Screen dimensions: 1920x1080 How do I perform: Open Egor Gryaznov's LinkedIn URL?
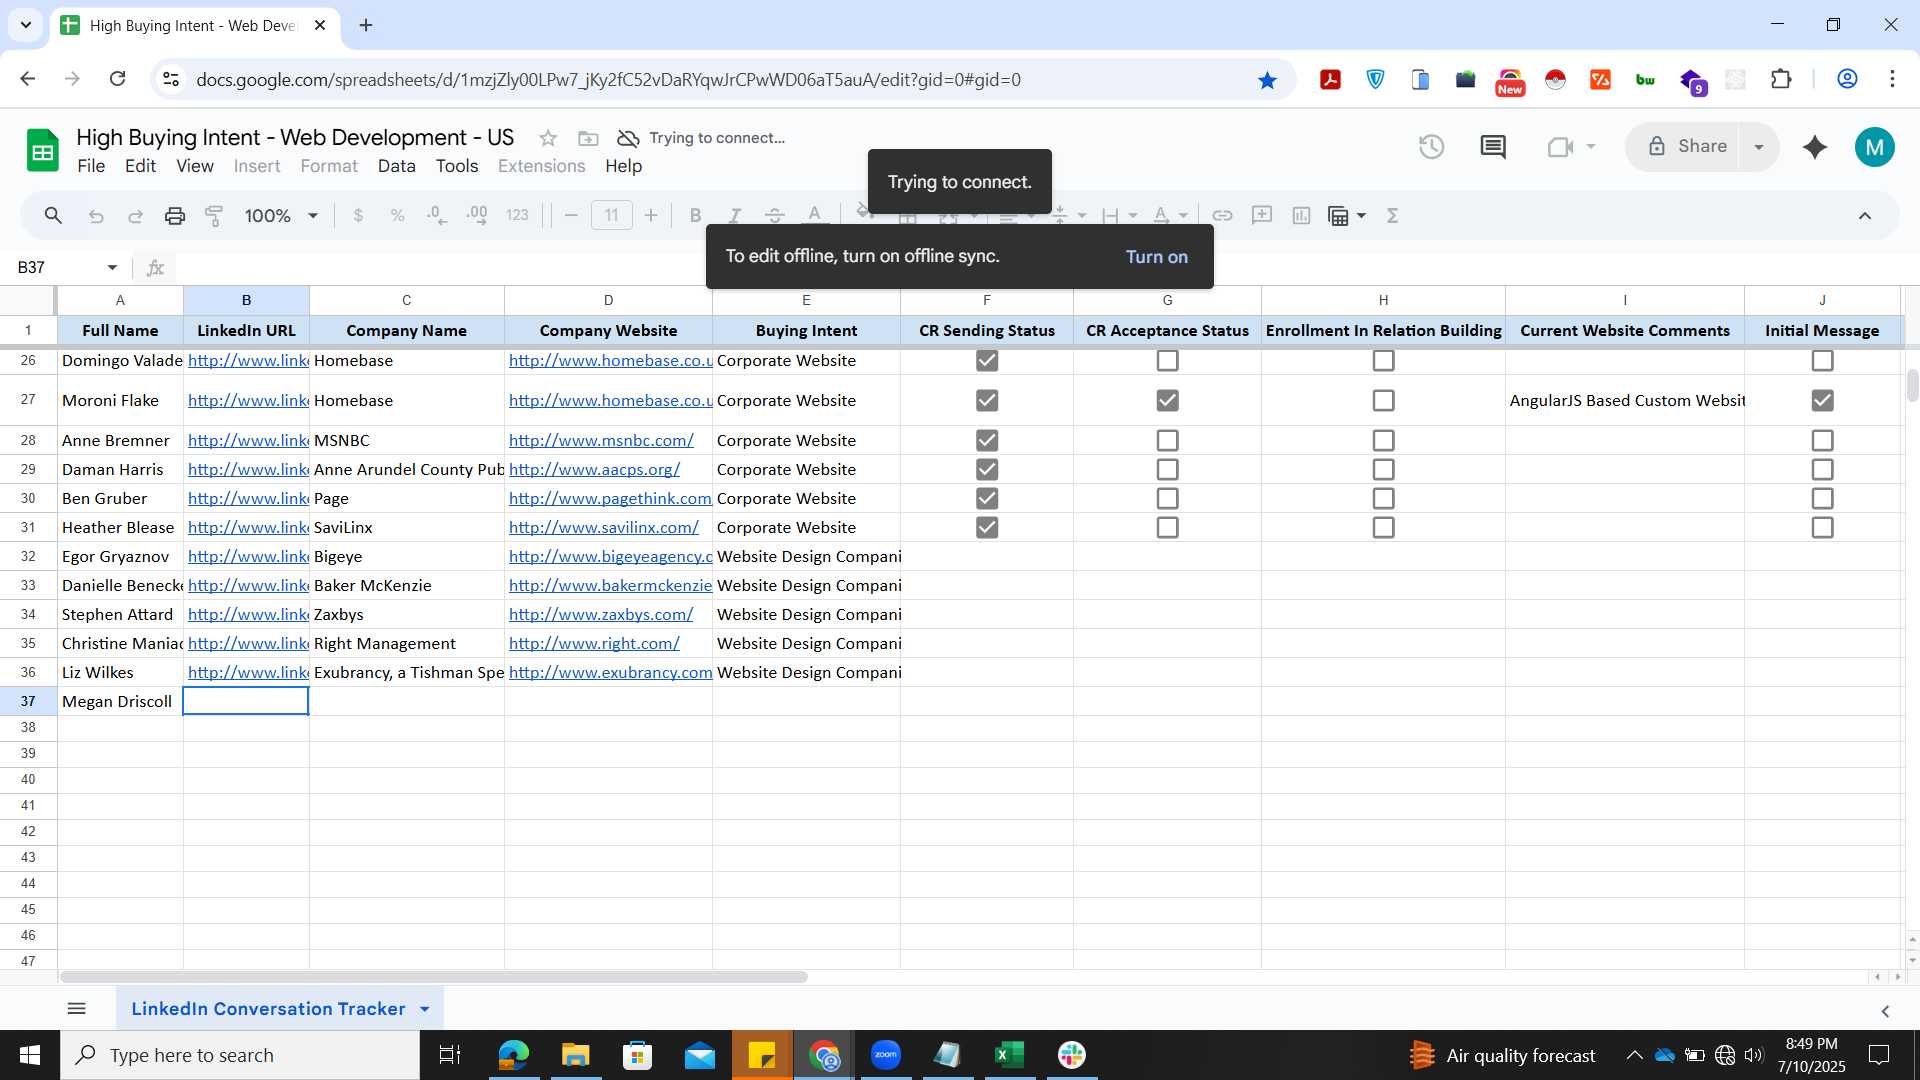point(248,557)
